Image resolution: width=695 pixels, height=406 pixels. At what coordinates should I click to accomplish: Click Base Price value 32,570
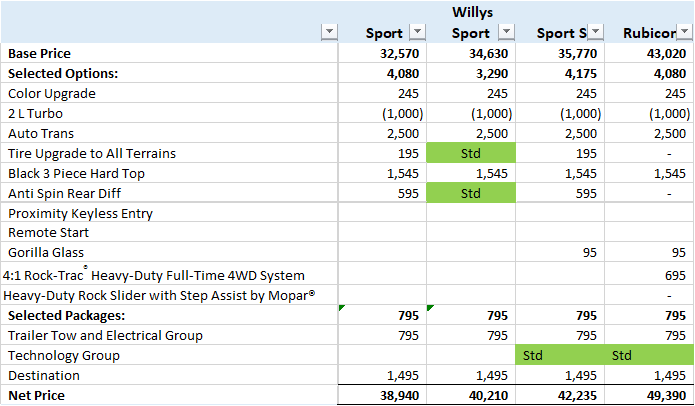pos(399,54)
